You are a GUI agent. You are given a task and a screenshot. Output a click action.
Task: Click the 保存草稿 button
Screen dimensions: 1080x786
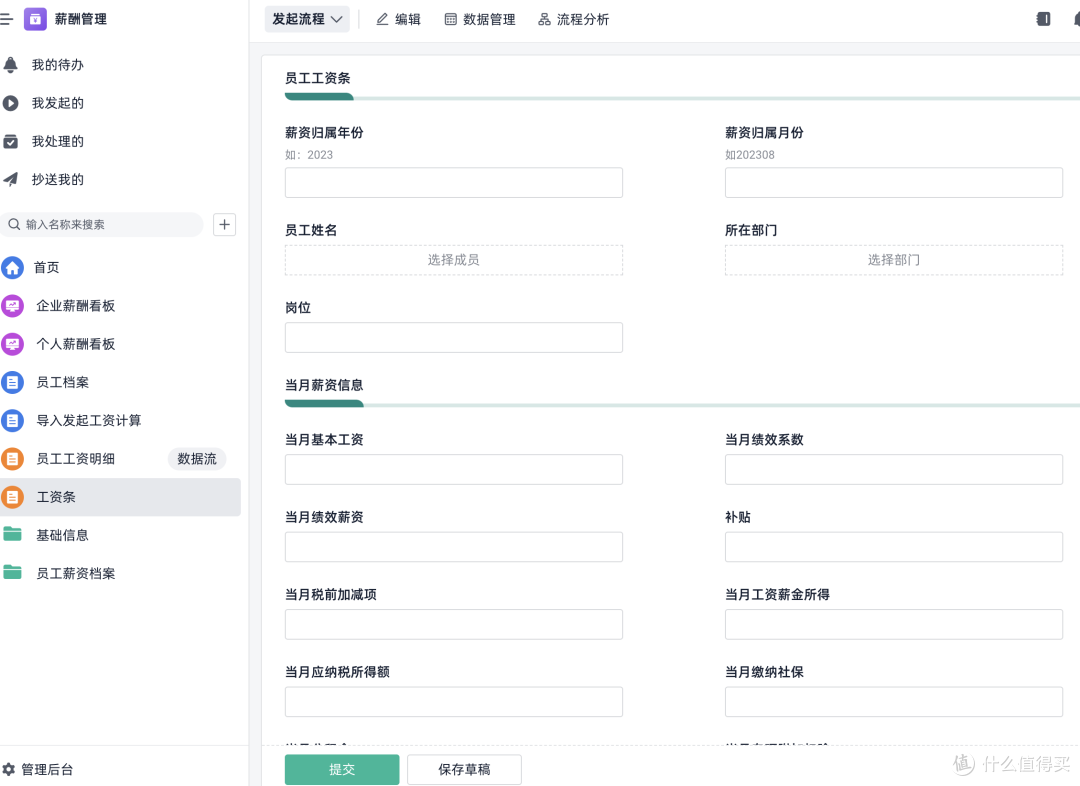464,769
